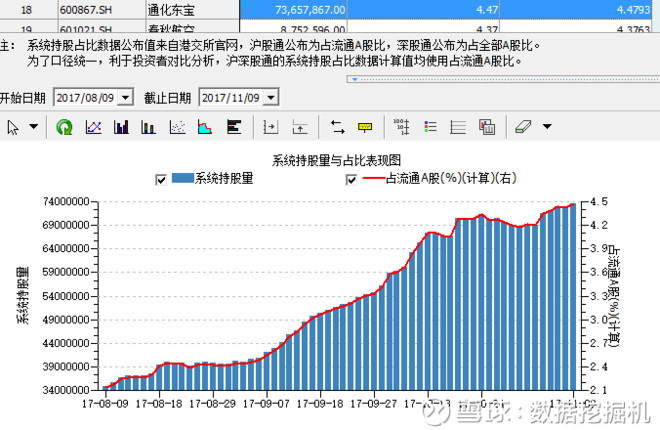Click the red 占流通A股 legend line
The height and width of the screenshot is (430, 660).
click(373, 178)
